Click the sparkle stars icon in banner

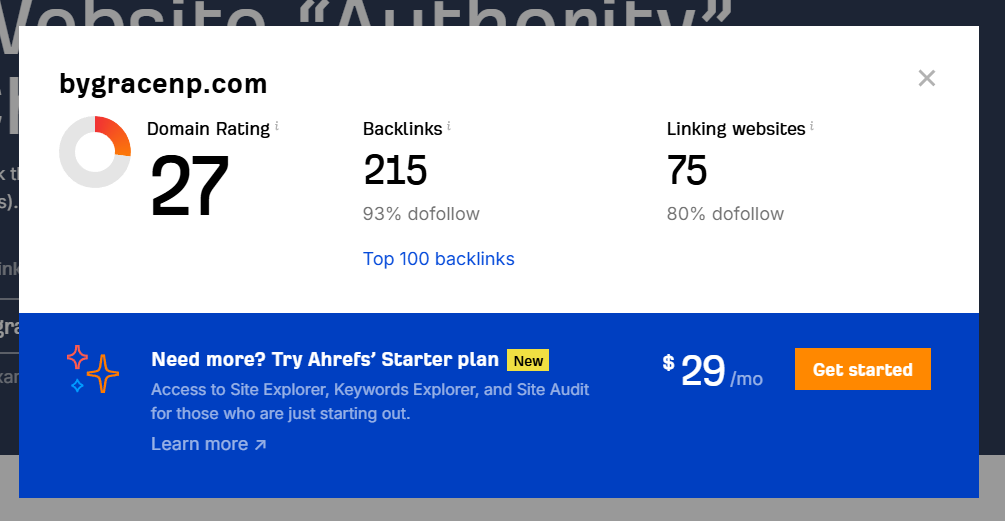93,369
